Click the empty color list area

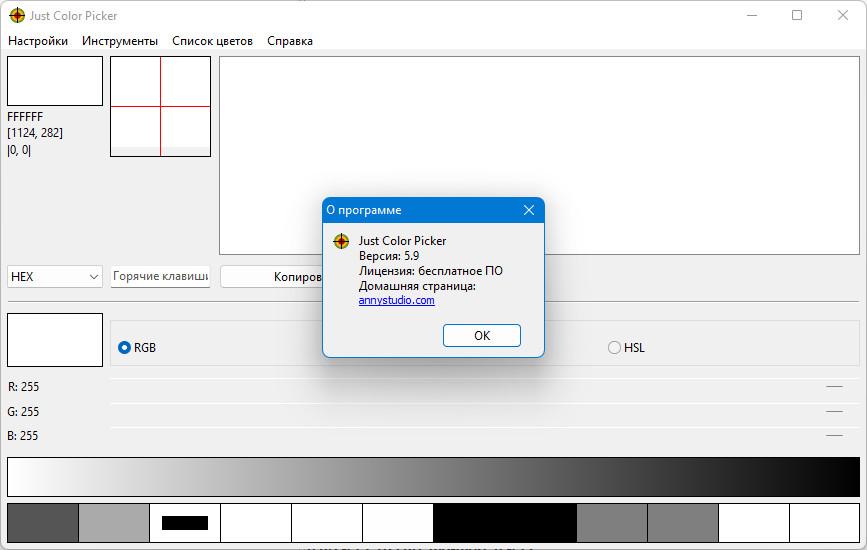(539, 155)
